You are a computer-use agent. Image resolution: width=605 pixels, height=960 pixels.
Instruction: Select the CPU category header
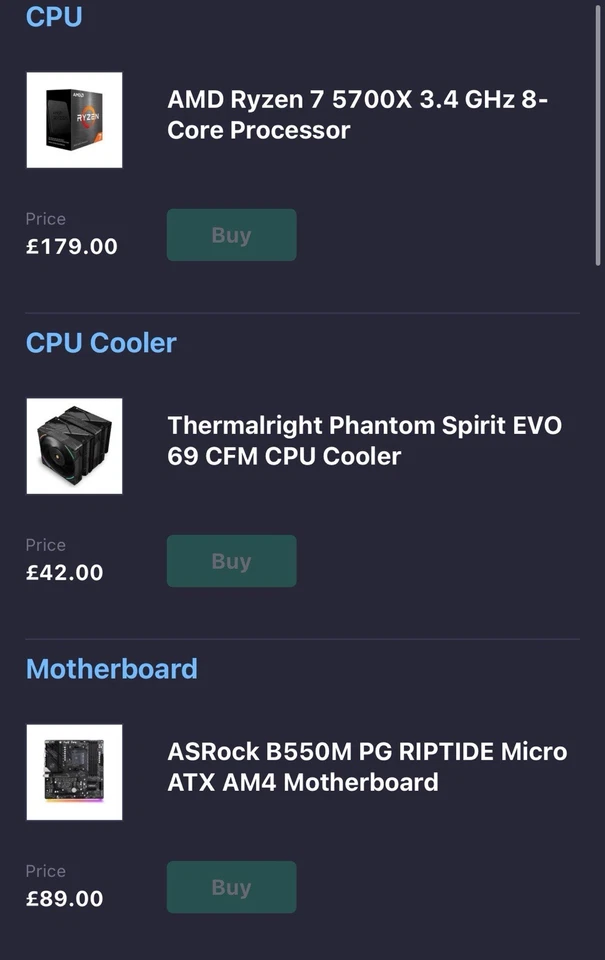click(x=53, y=17)
